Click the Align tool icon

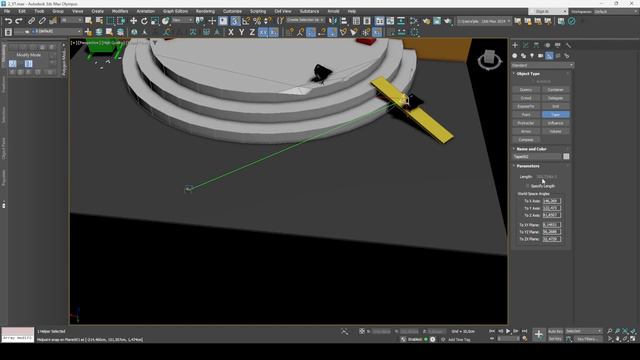click(x=344, y=21)
